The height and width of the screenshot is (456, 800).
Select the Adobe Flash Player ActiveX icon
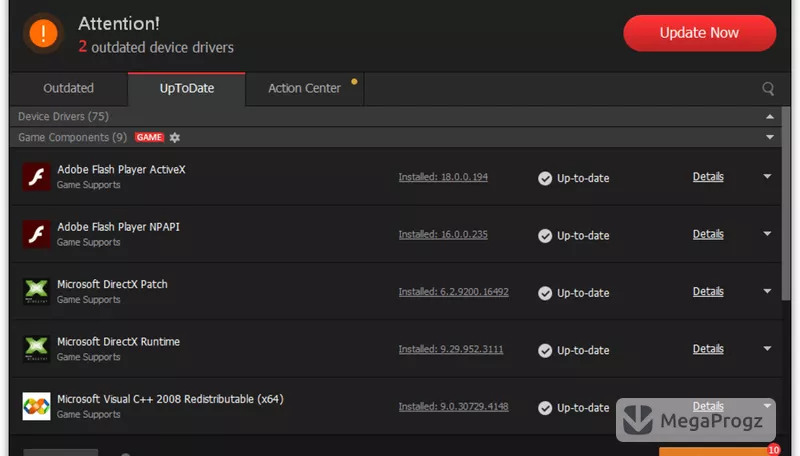[36, 176]
